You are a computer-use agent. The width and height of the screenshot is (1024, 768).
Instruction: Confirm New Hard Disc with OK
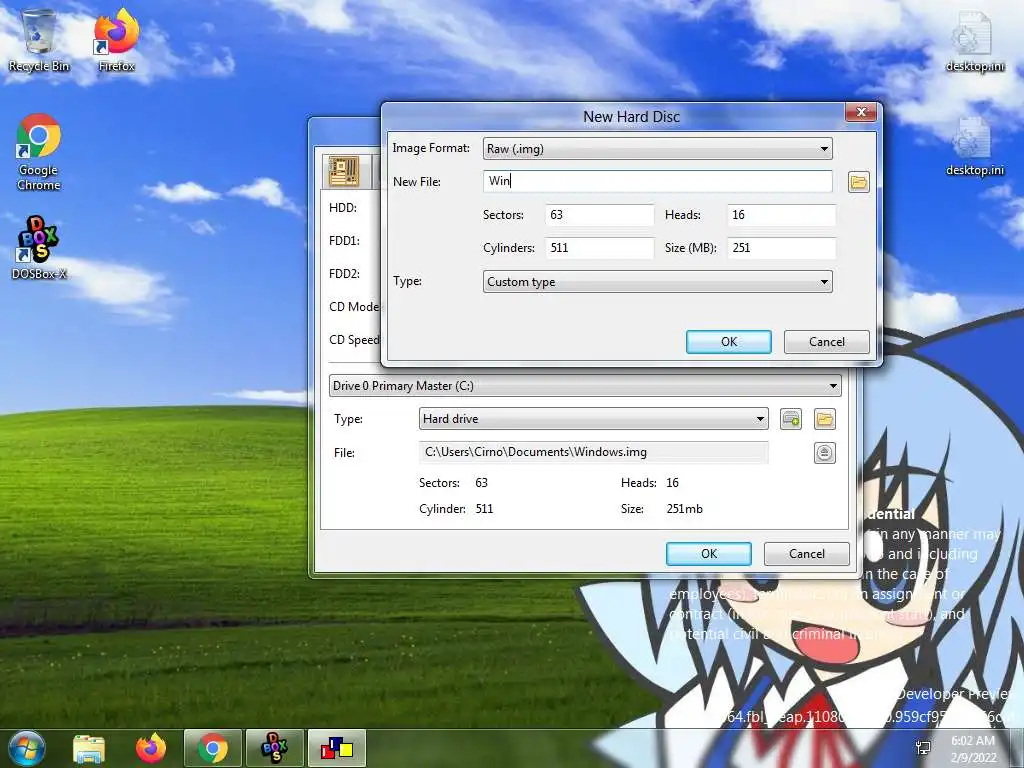pos(729,342)
